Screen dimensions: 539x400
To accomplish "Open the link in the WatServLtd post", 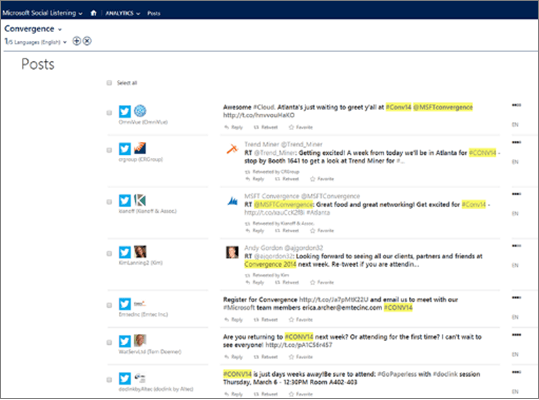I will click(299, 345).
